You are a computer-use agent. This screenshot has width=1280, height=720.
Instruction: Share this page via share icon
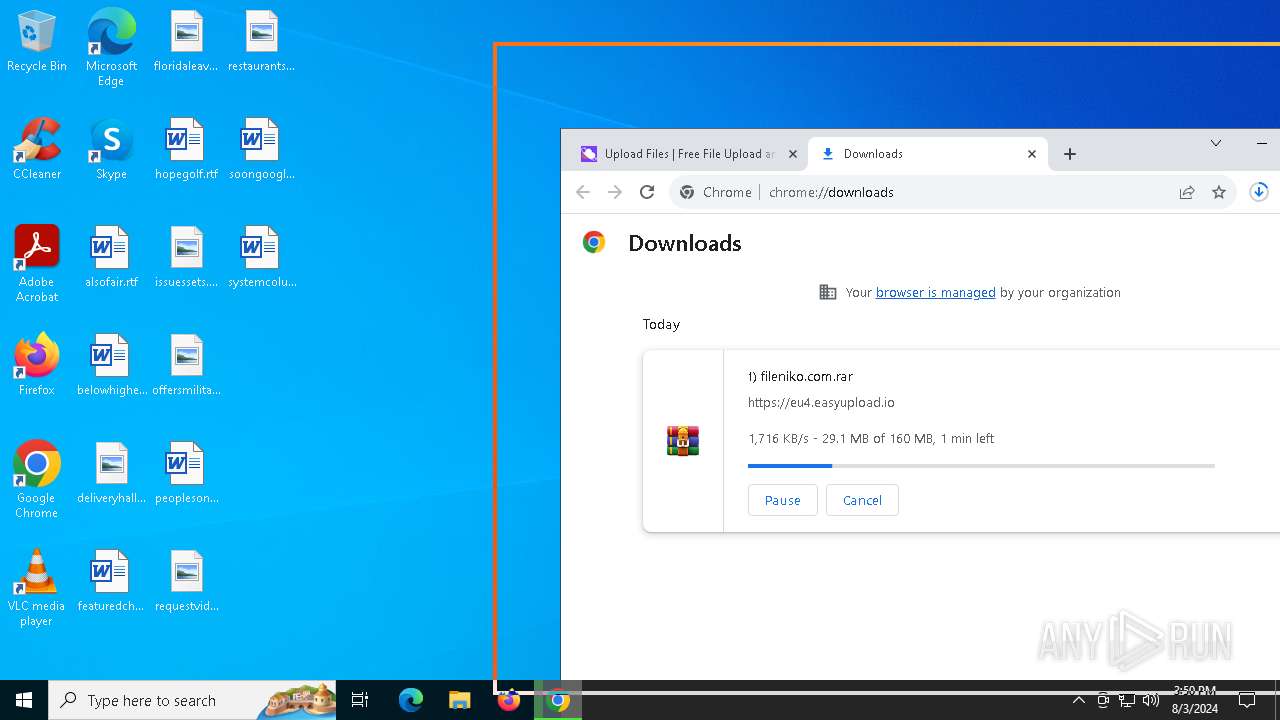click(x=1187, y=192)
